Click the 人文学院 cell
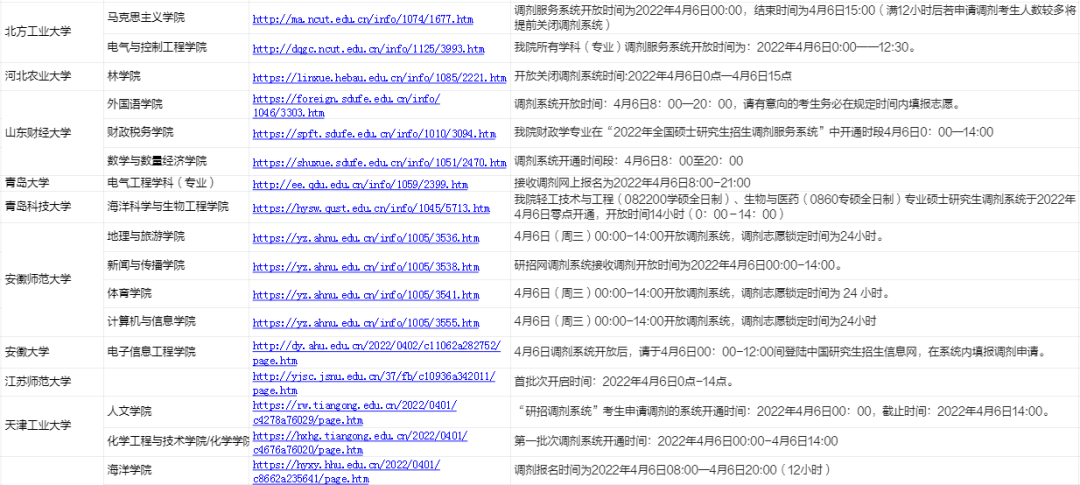Viewport: 1080px width, 485px height. (176, 411)
